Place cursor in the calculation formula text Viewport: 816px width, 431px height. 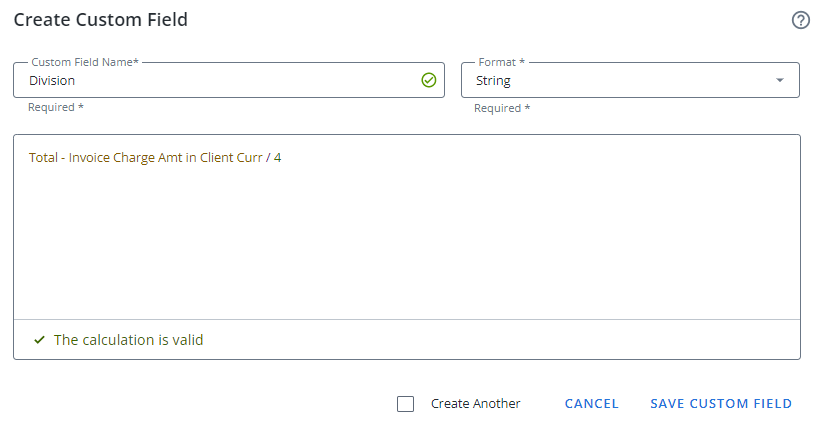pyautogui.click(x=155, y=158)
